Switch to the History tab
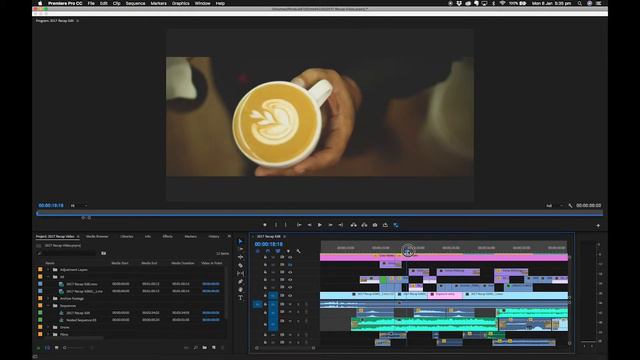The image size is (640, 360). 214,236
